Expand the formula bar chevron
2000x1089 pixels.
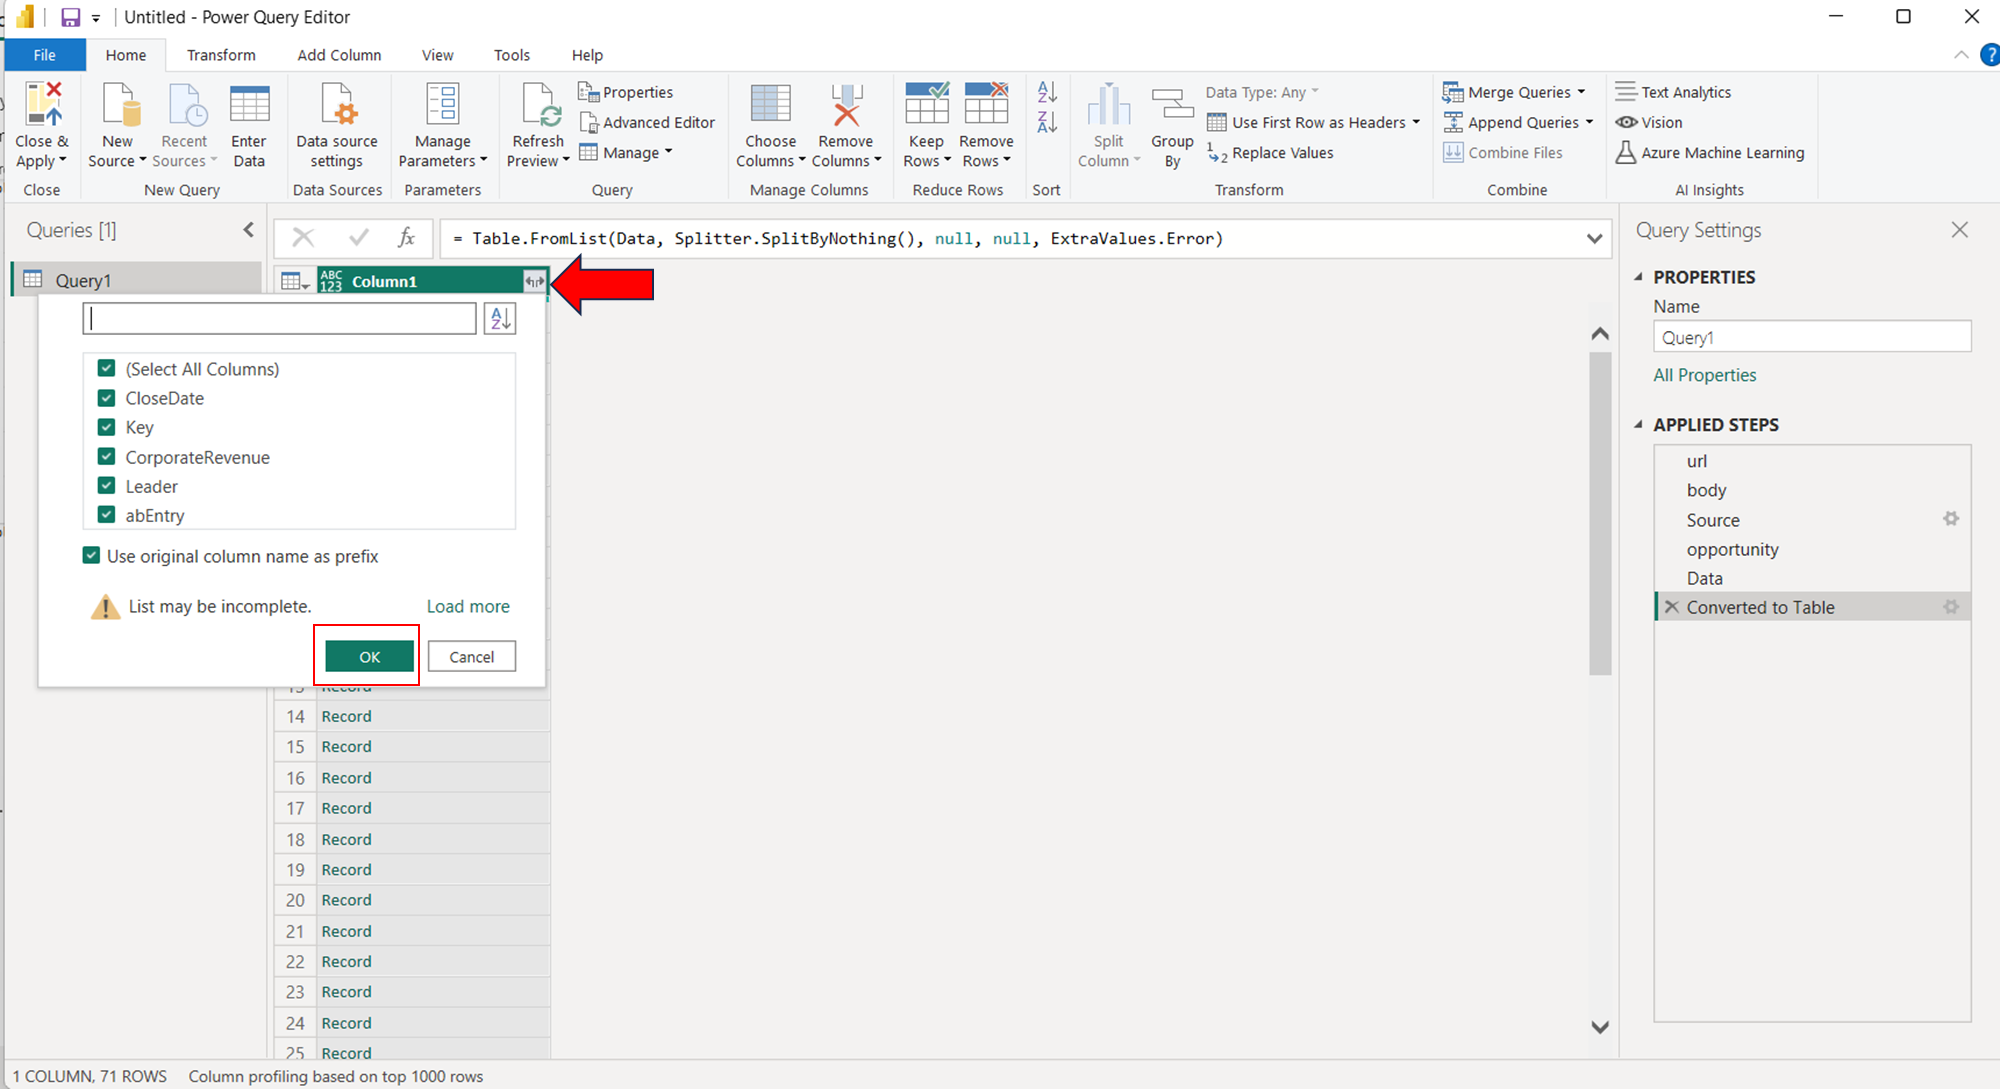1594,239
